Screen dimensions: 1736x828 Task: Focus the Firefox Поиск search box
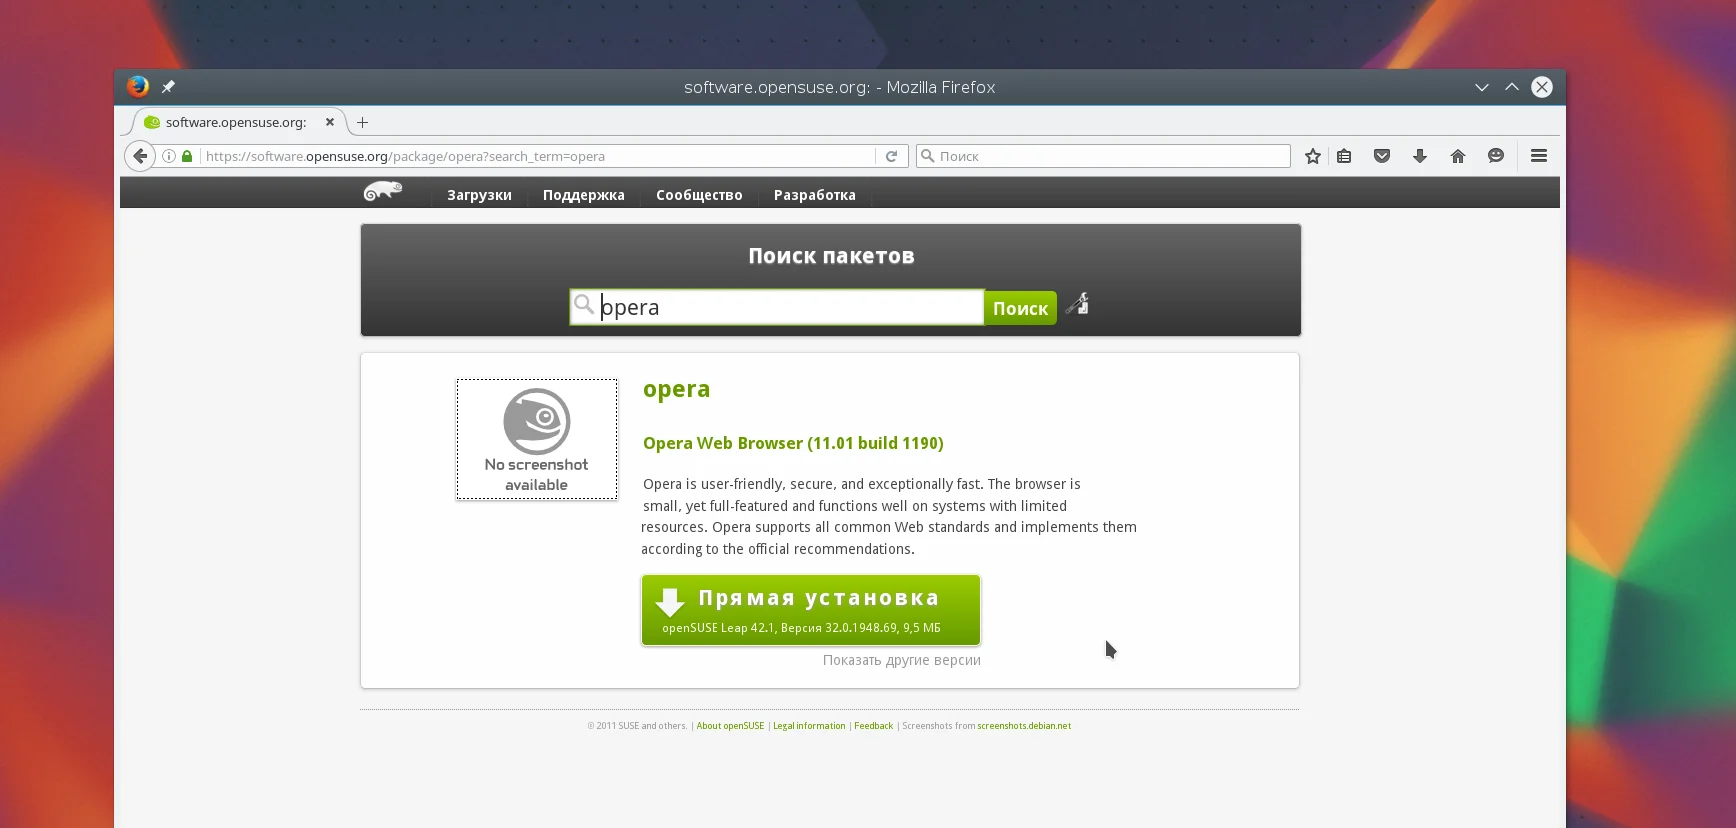pos(1104,156)
